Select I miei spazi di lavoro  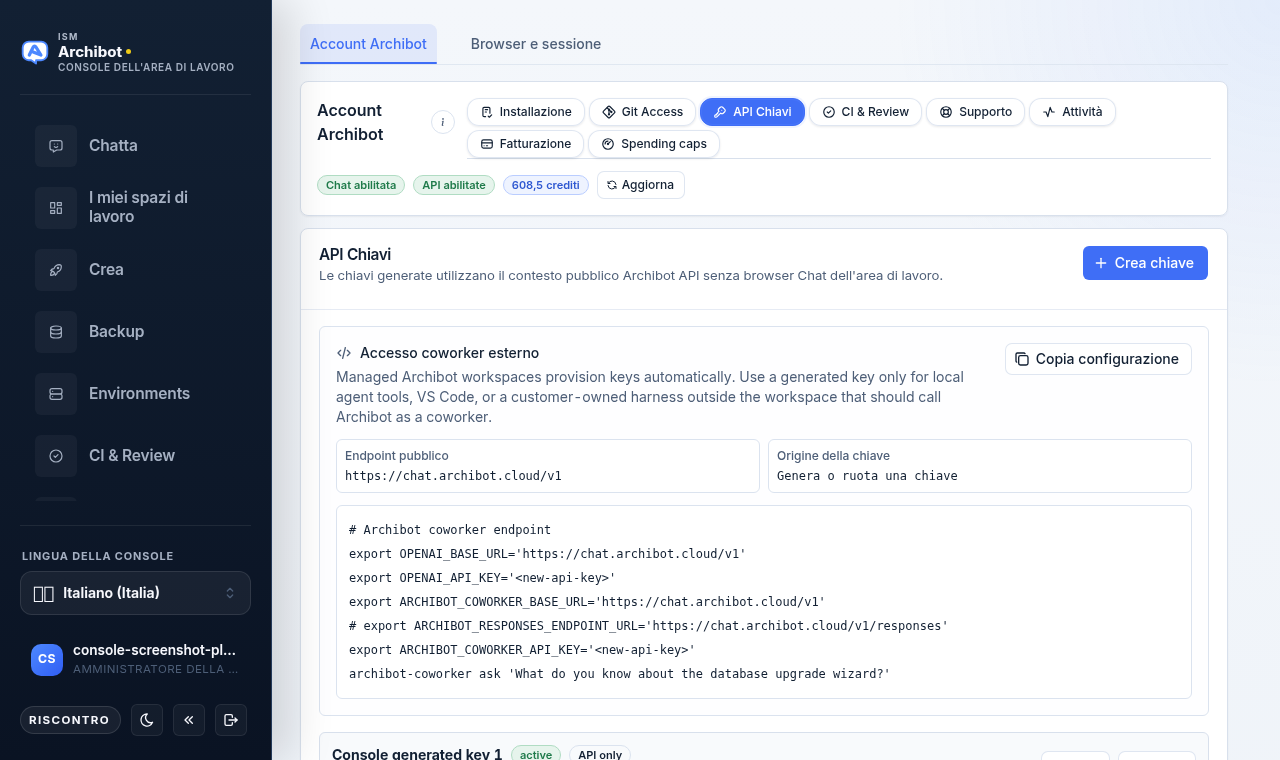(138, 207)
